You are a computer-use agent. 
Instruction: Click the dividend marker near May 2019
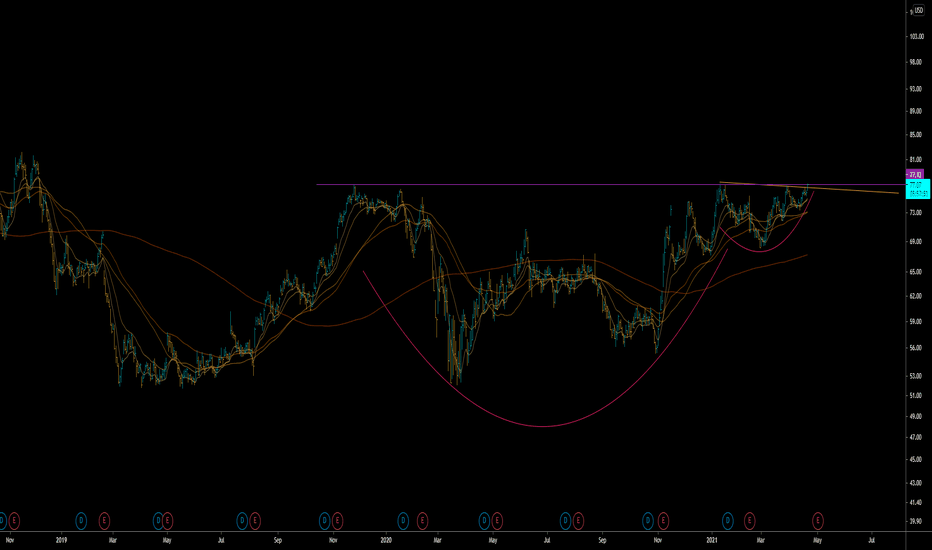pos(158,521)
